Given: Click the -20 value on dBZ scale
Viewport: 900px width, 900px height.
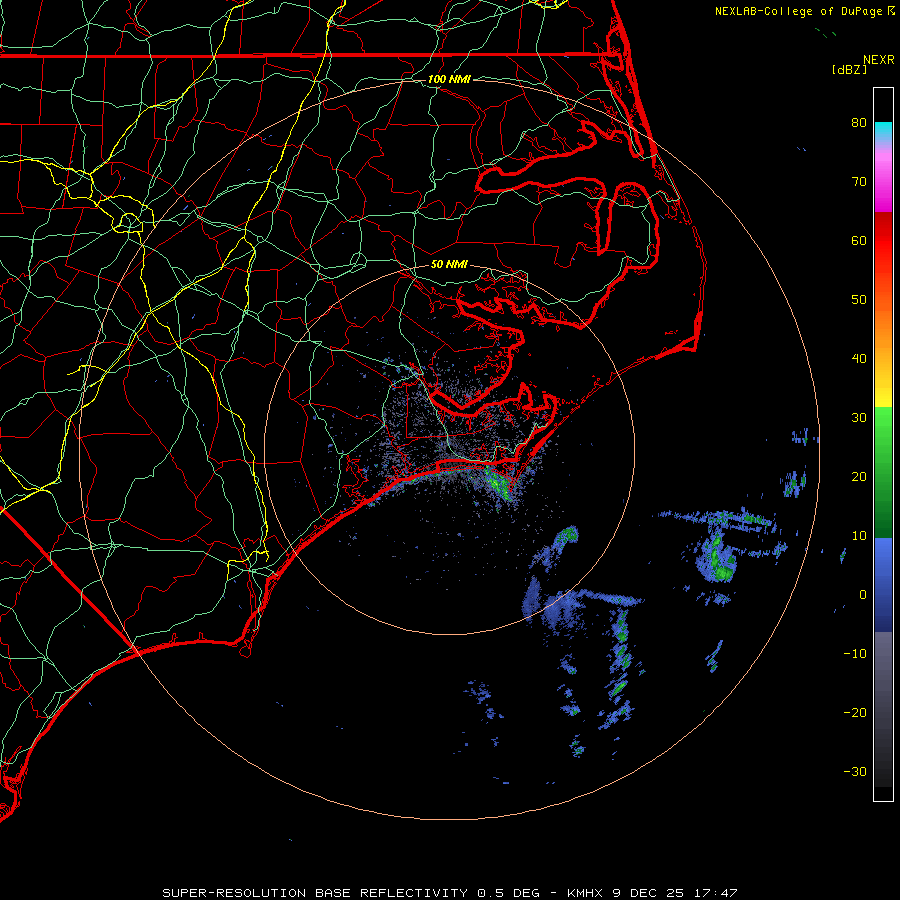Looking at the screenshot, I should (855, 712).
